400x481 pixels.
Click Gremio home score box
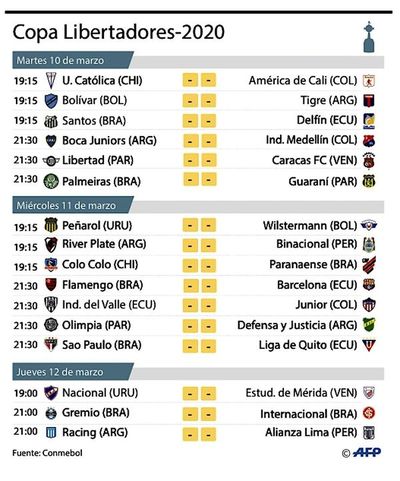click(x=190, y=413)
